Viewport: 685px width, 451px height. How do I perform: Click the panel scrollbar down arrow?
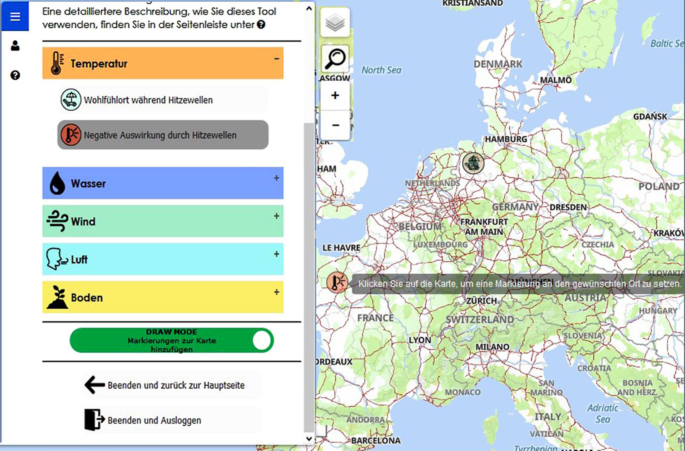[309, 438]
